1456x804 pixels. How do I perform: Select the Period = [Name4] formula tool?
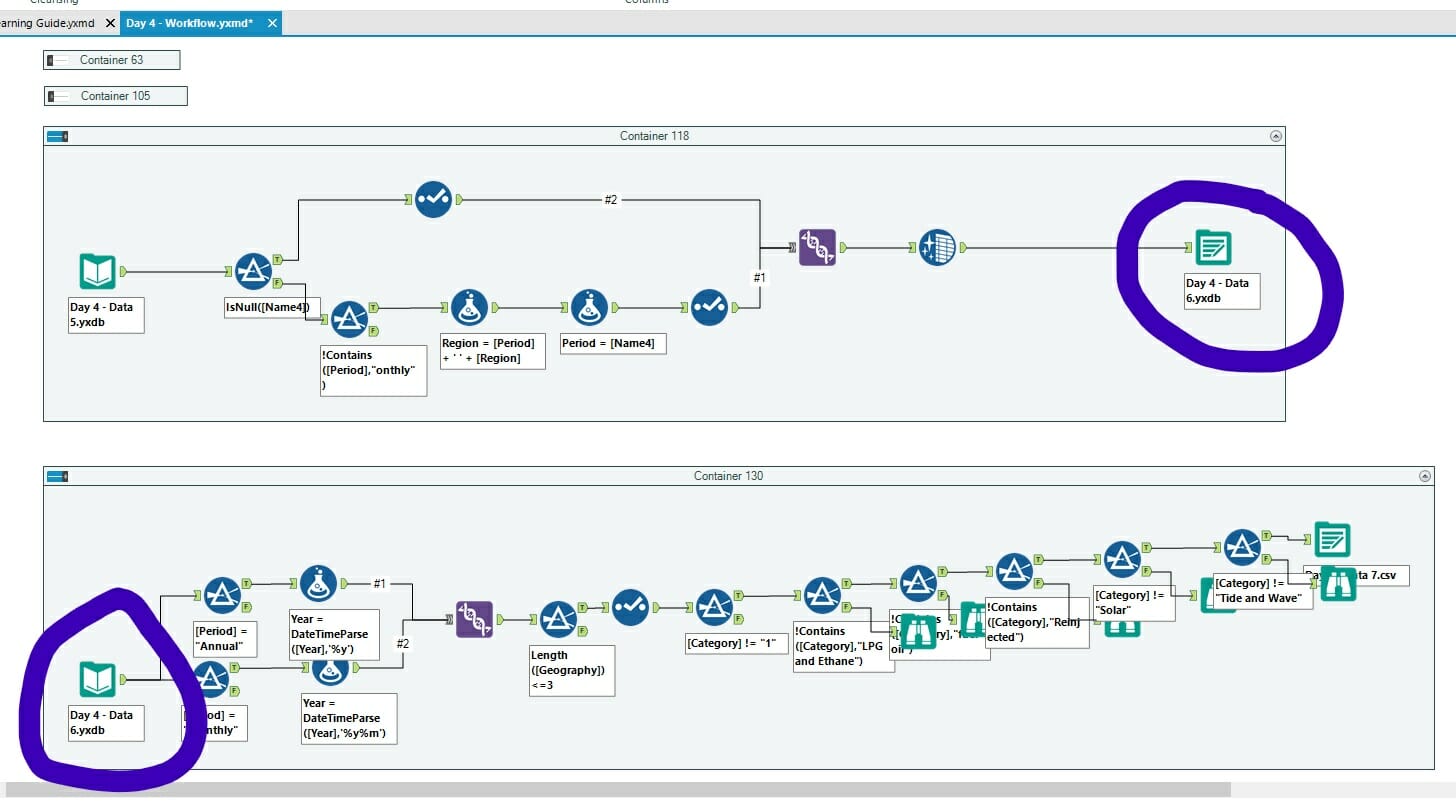pyautogui.click(x=589, y=308)
